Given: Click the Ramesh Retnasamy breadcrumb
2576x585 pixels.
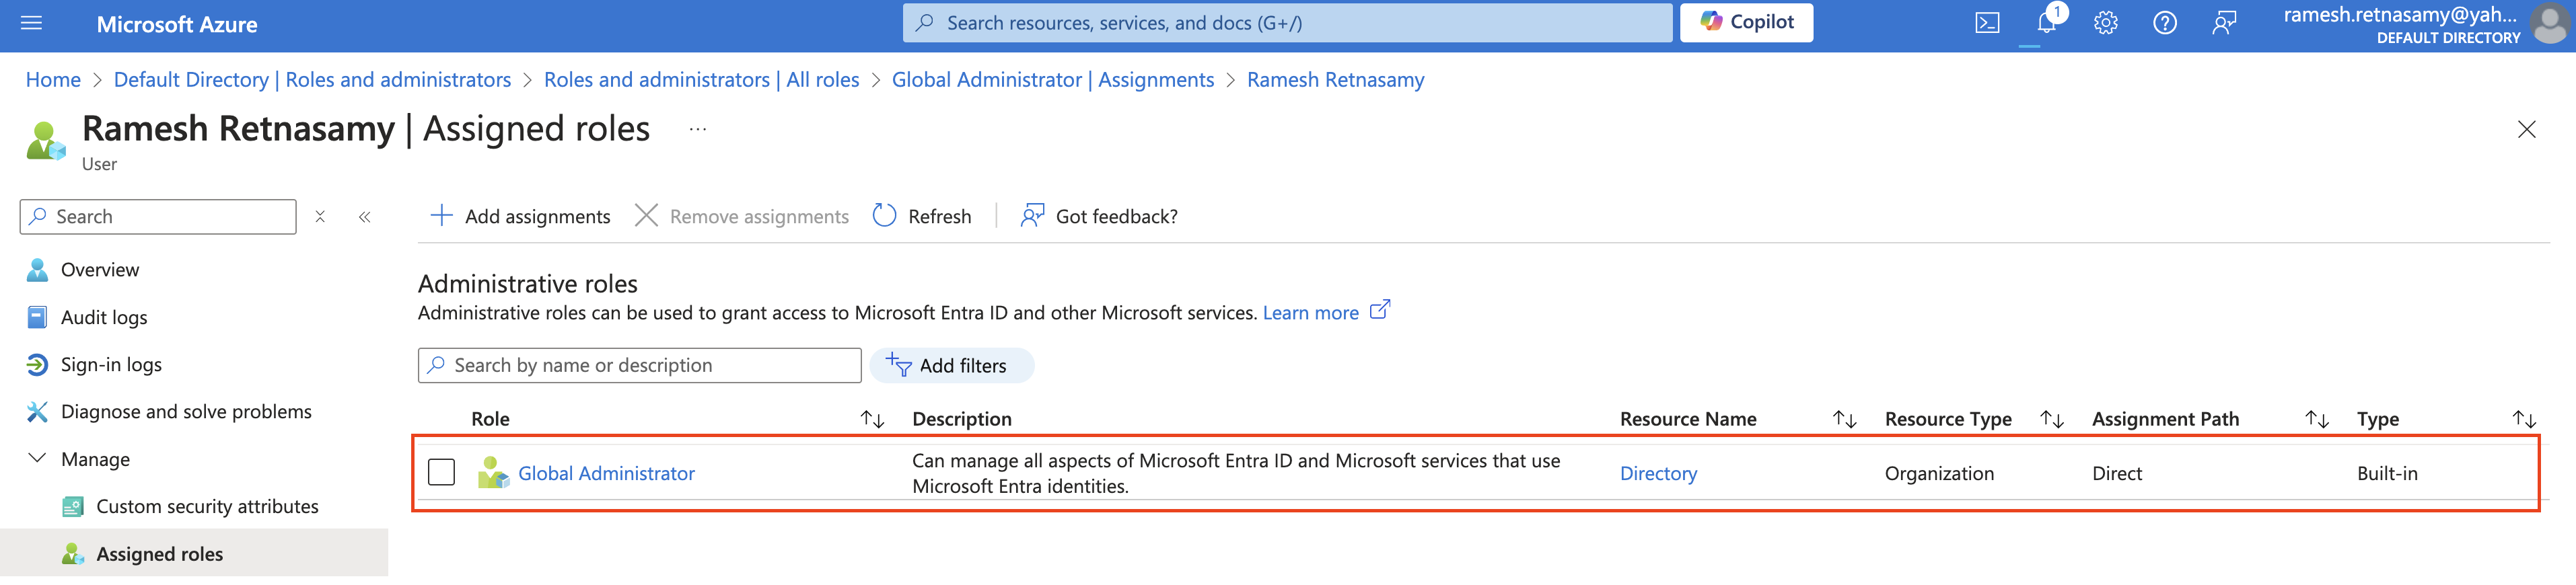Looking at the screenshot, I should pos(1335,80).
